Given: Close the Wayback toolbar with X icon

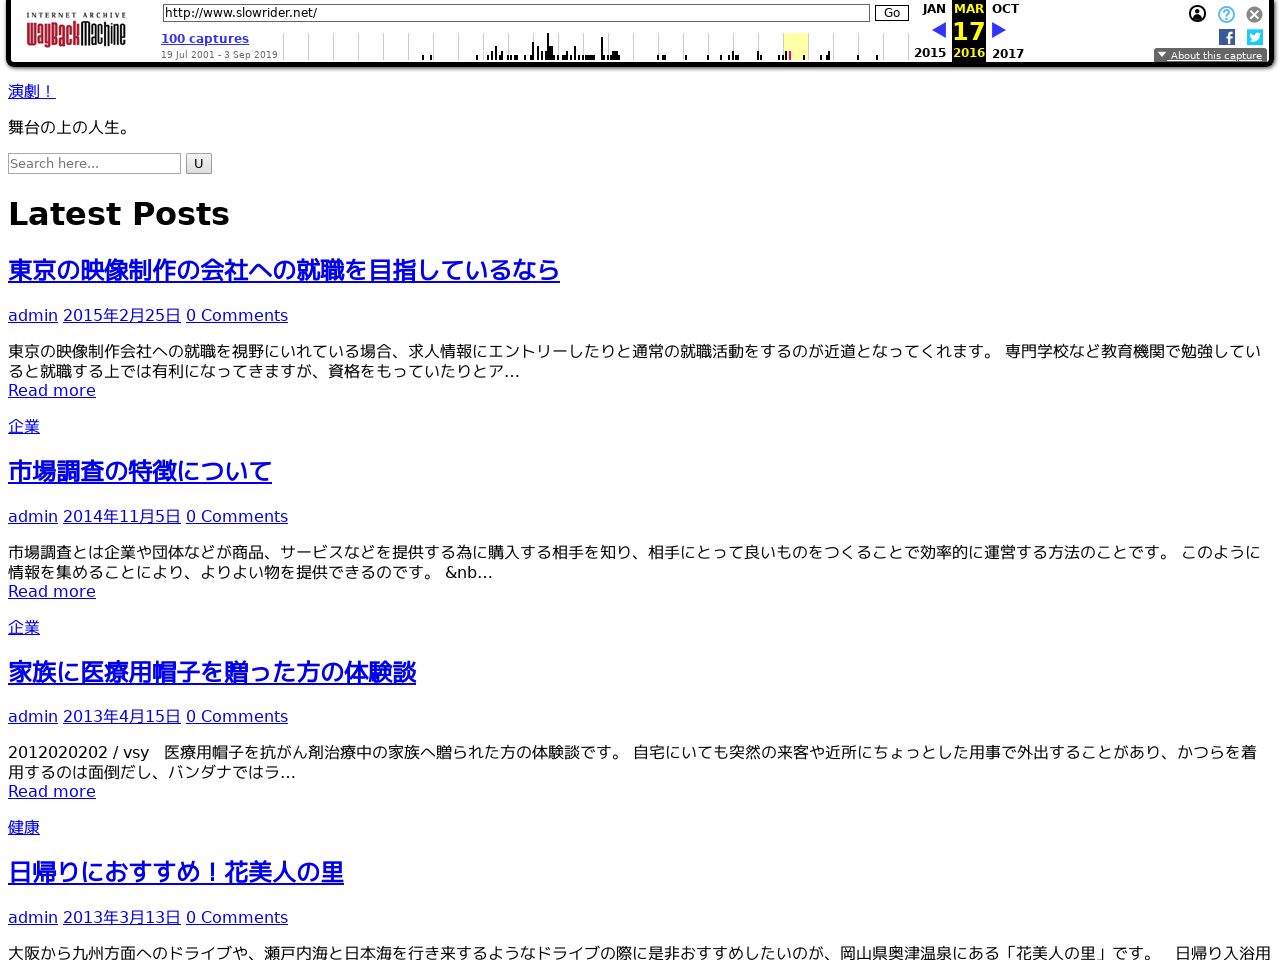Looking at the screenshot, I should click(x=1254, y=14).
